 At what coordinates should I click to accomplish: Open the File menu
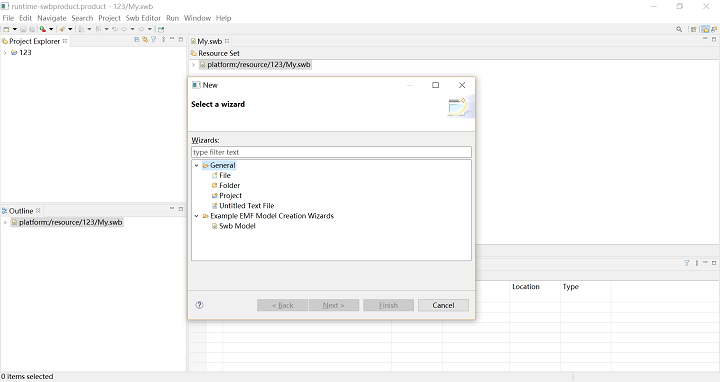[8, 18]
